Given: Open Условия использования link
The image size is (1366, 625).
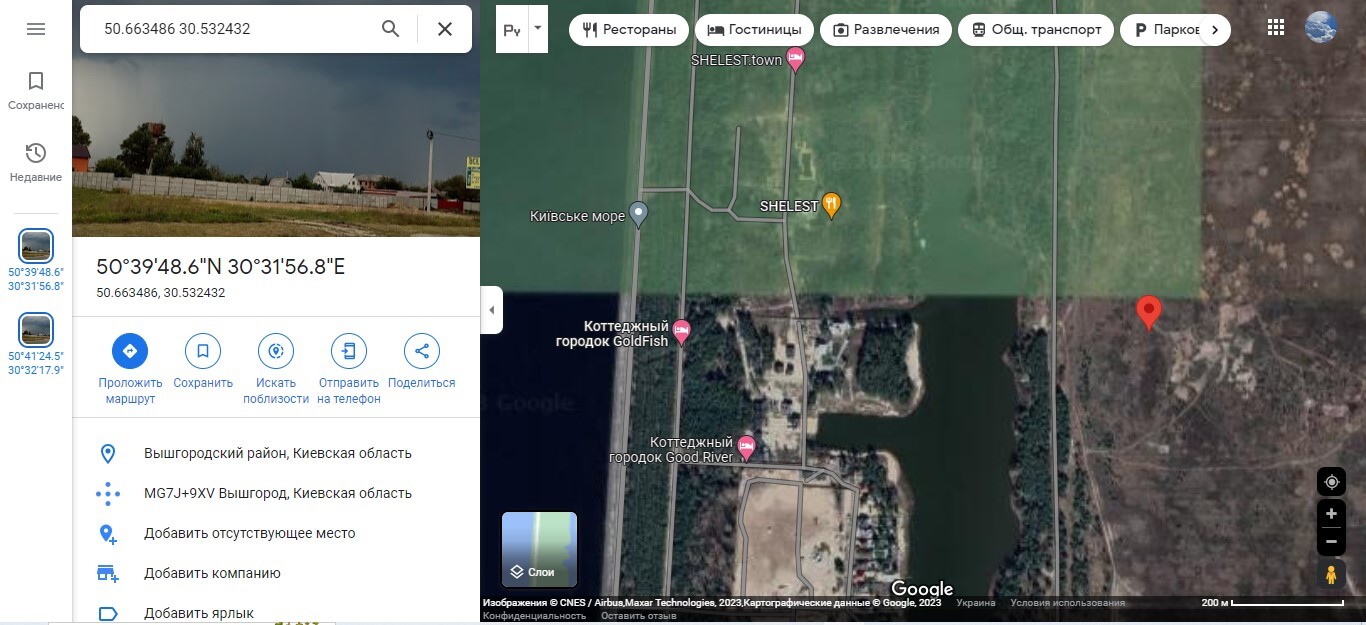Looking at the screenshot, I should pos(1068,603).
